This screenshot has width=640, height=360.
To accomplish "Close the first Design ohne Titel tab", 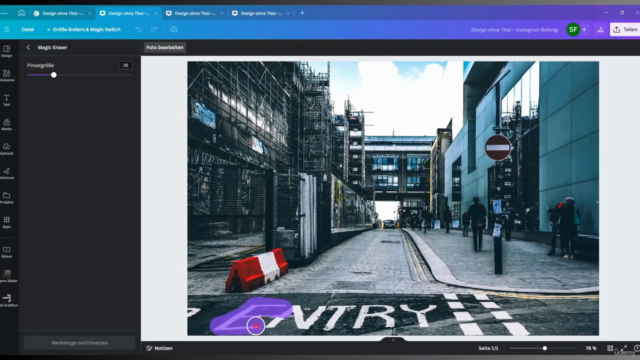I will coord(89,13).
